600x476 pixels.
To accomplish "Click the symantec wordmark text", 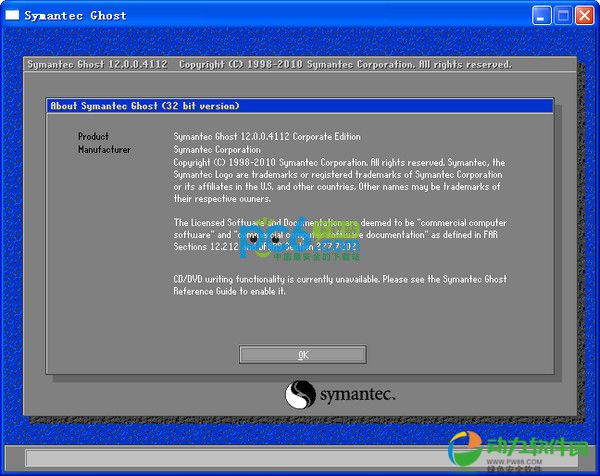I will point(356,396).
